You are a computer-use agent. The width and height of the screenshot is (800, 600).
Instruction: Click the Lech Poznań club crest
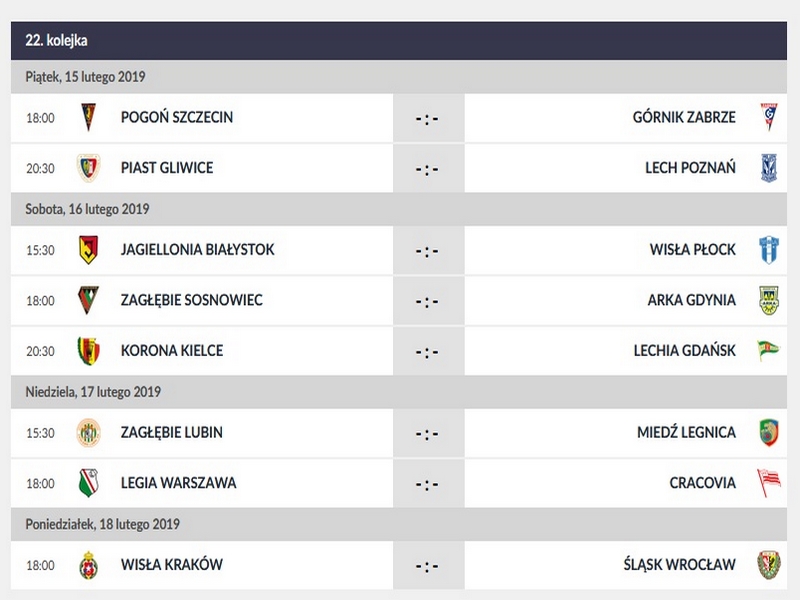(767, 168)
